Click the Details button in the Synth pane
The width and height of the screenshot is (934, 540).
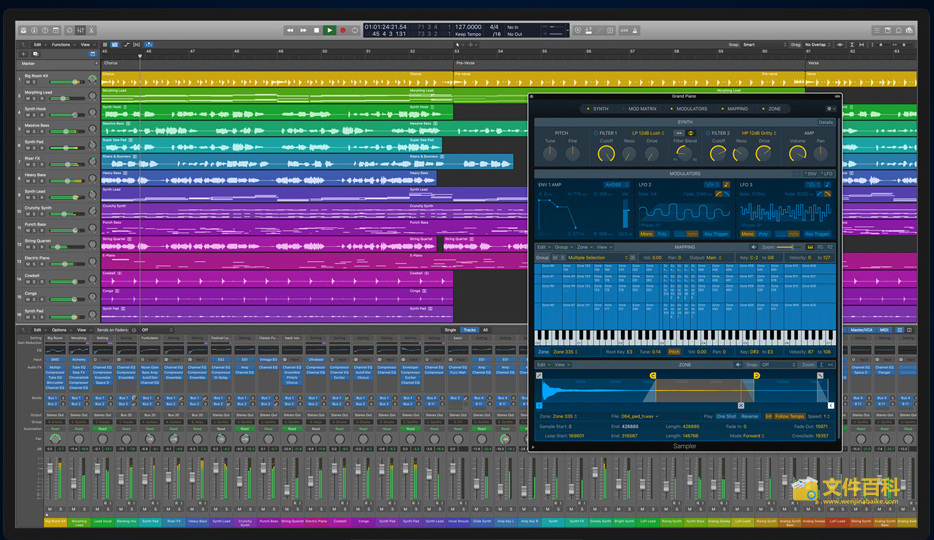pos(826,122)
